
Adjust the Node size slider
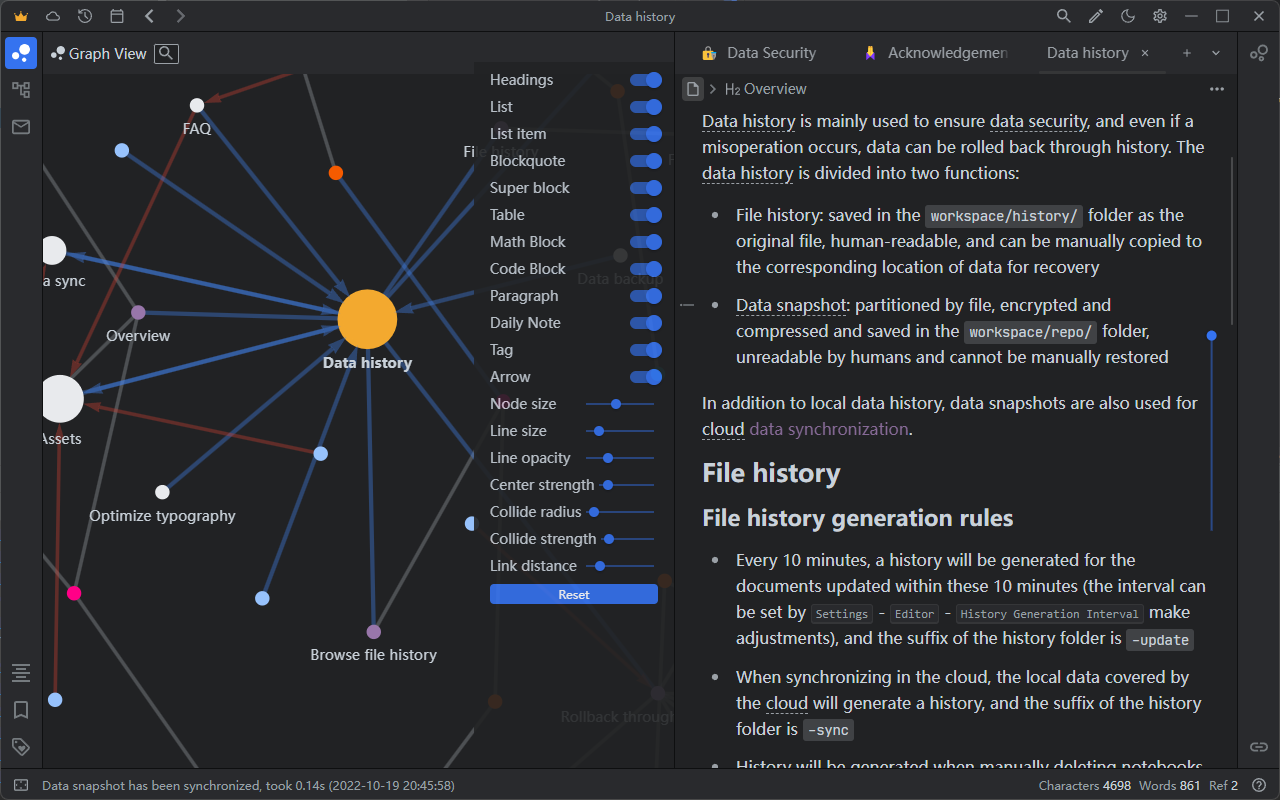pyautogui.click(x=616, y=404)
